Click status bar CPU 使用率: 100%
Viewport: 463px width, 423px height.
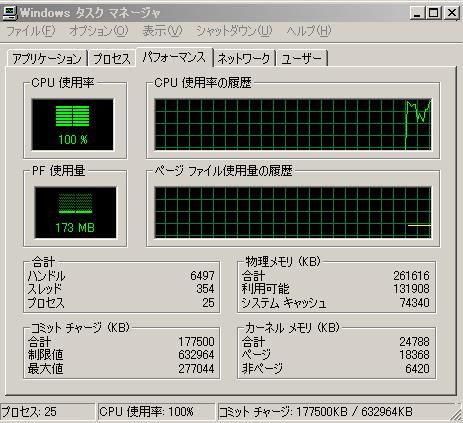coord(156,412)
